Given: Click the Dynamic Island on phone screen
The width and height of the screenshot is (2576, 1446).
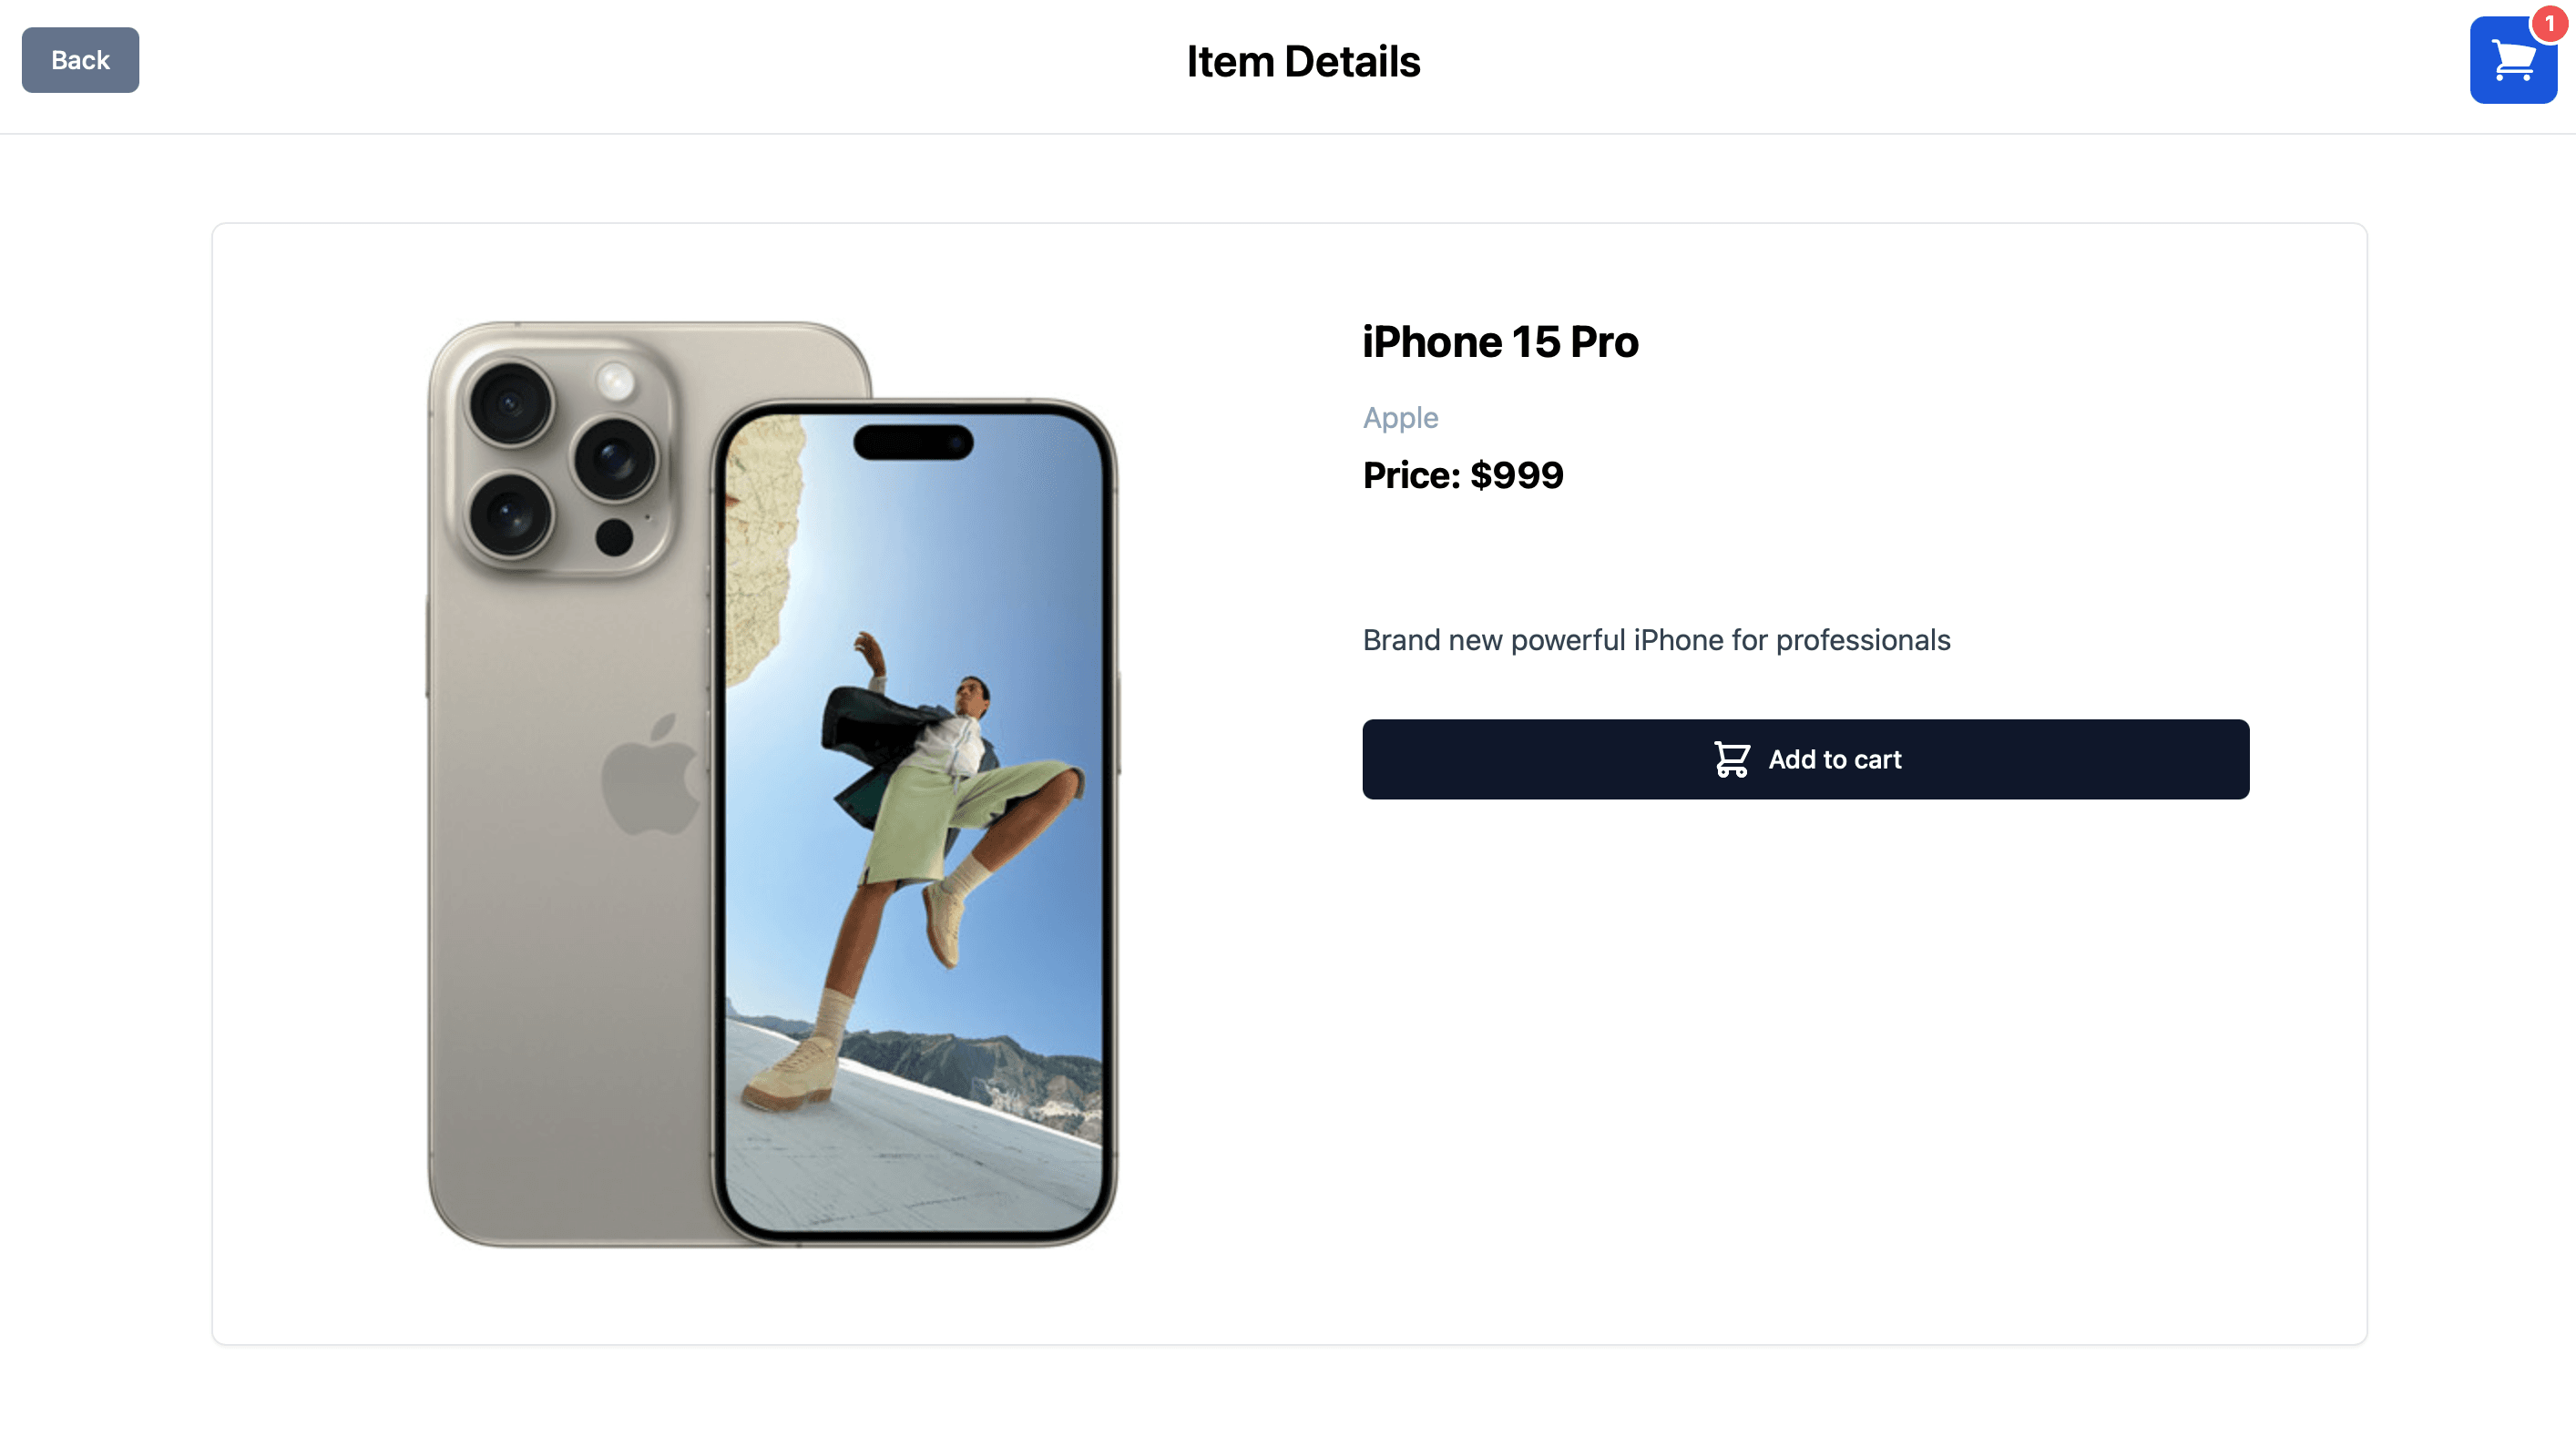Looking at the screenshot, I should [913, 442].
